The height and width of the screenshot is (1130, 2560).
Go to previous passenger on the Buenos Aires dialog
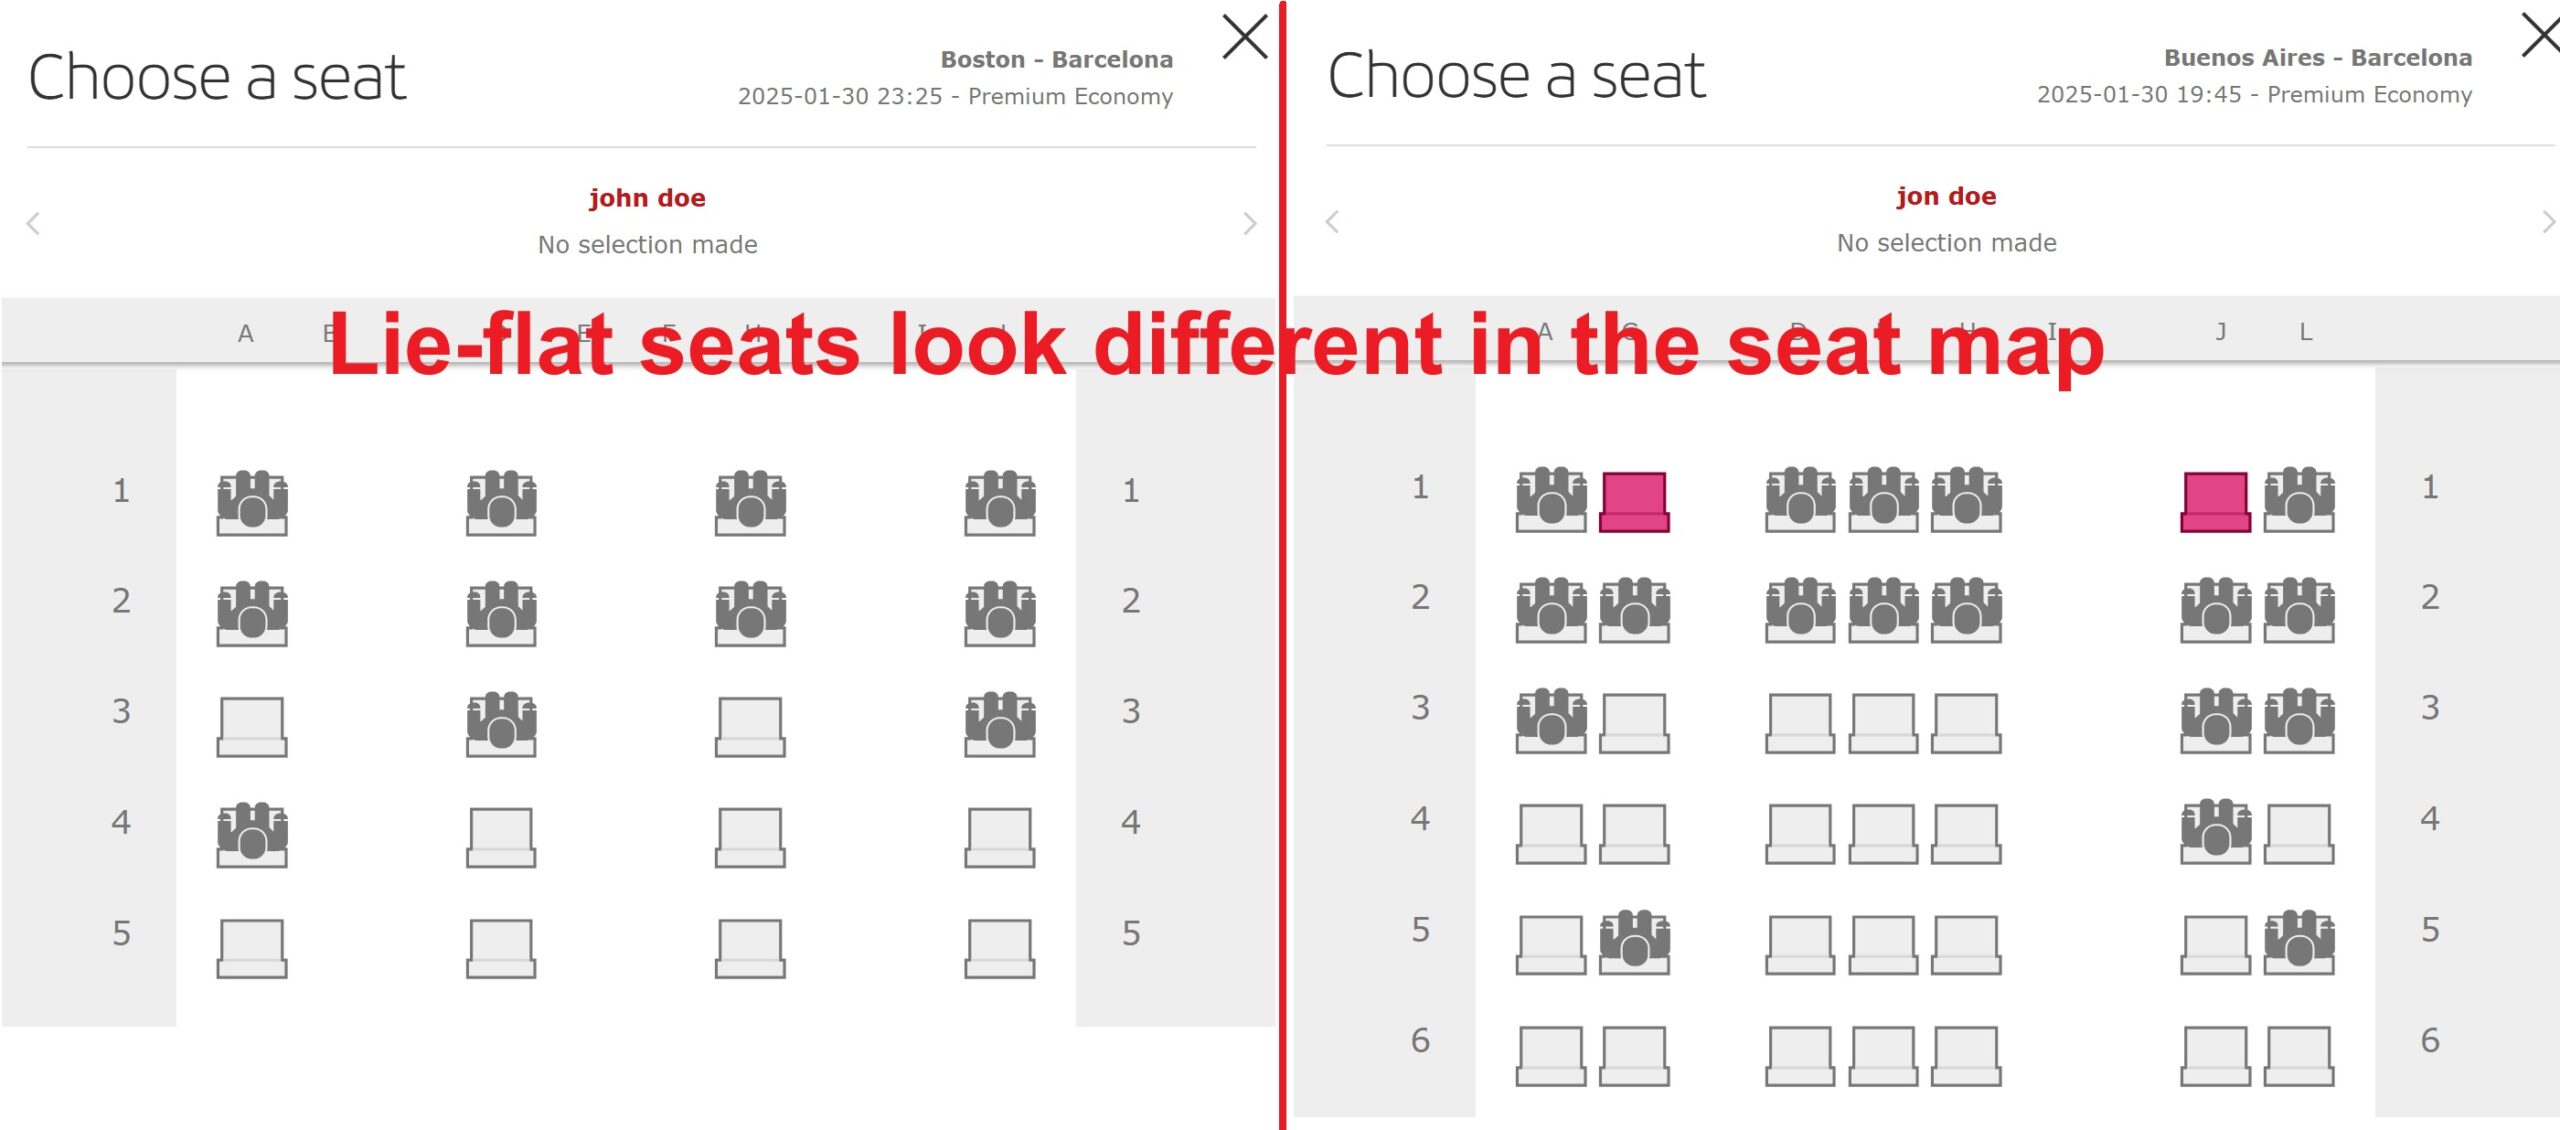coord(1330,222)
